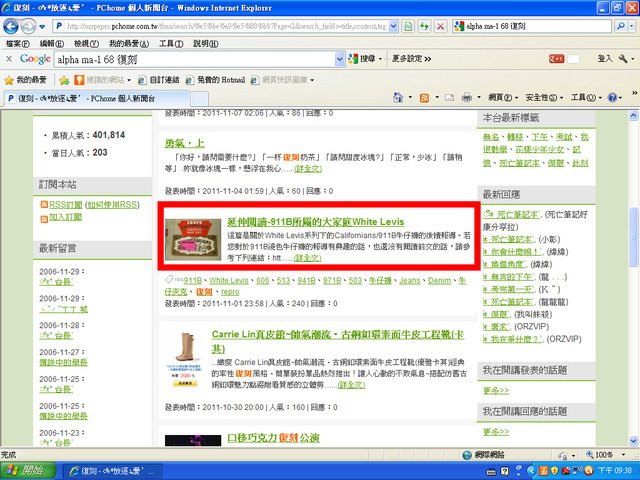The width and height of the screenshot is (640, 480).
Task: Click the magnifier search button
Action: click(620, 27)
